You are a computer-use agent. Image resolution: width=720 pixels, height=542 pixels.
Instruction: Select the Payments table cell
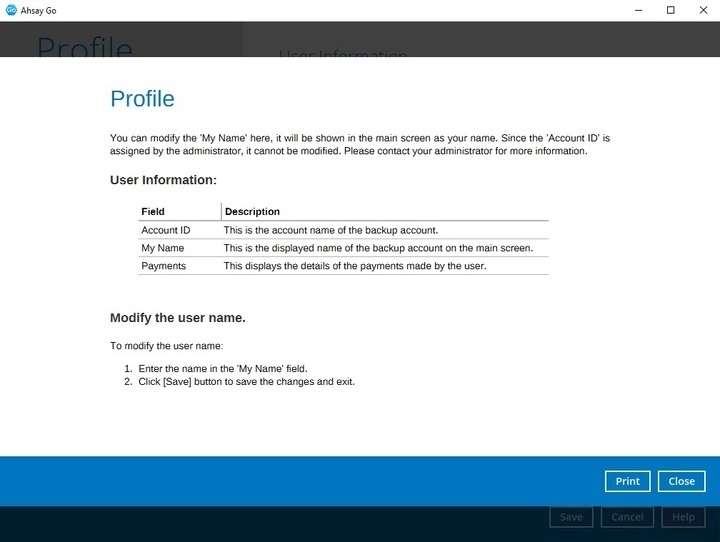click(163, 266)
